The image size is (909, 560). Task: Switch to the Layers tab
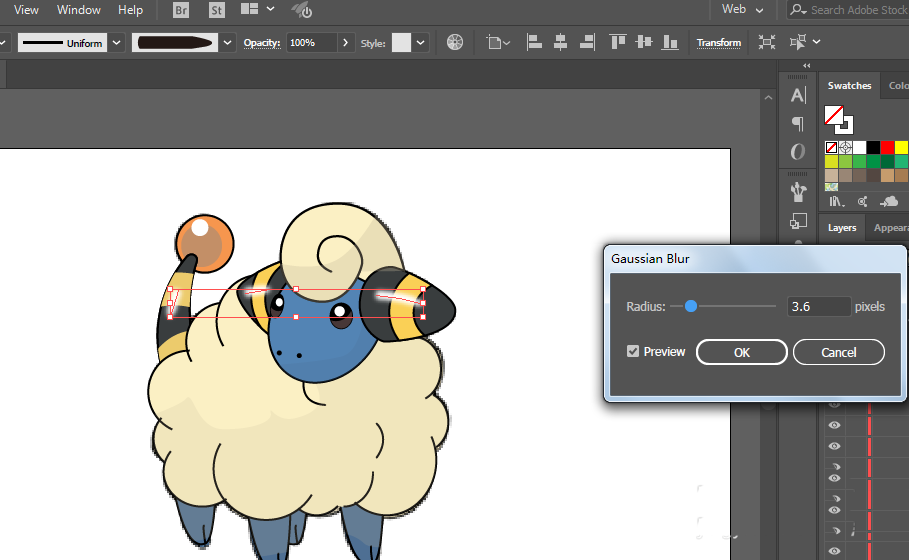click(842, 228)
